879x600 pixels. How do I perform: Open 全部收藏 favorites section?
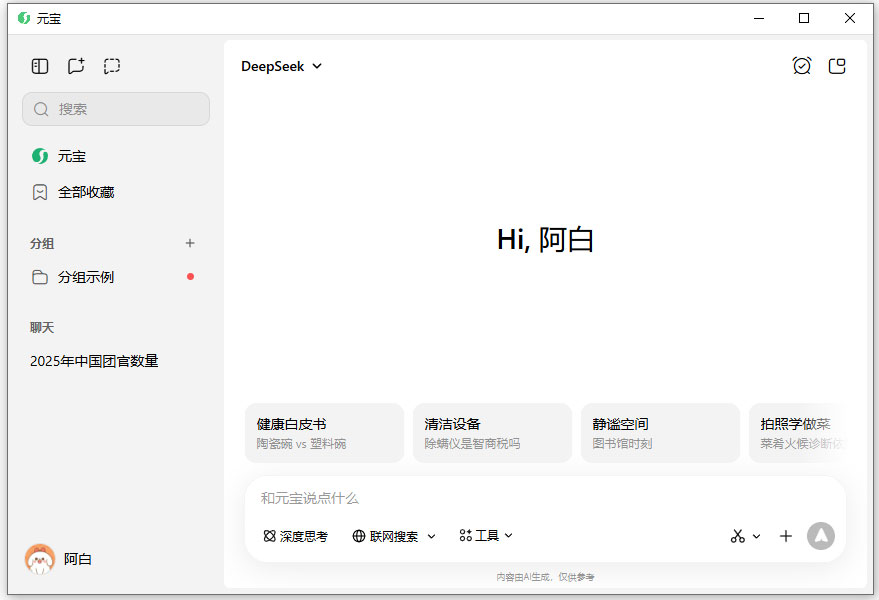coord(86,192)
